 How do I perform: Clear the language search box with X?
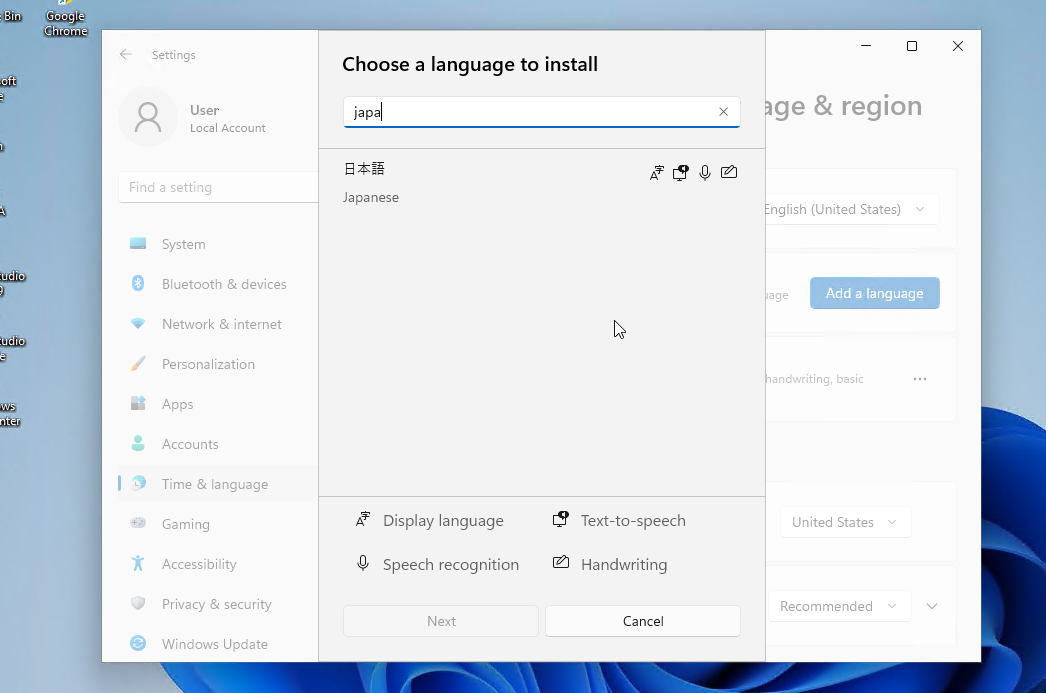point(723,112)
